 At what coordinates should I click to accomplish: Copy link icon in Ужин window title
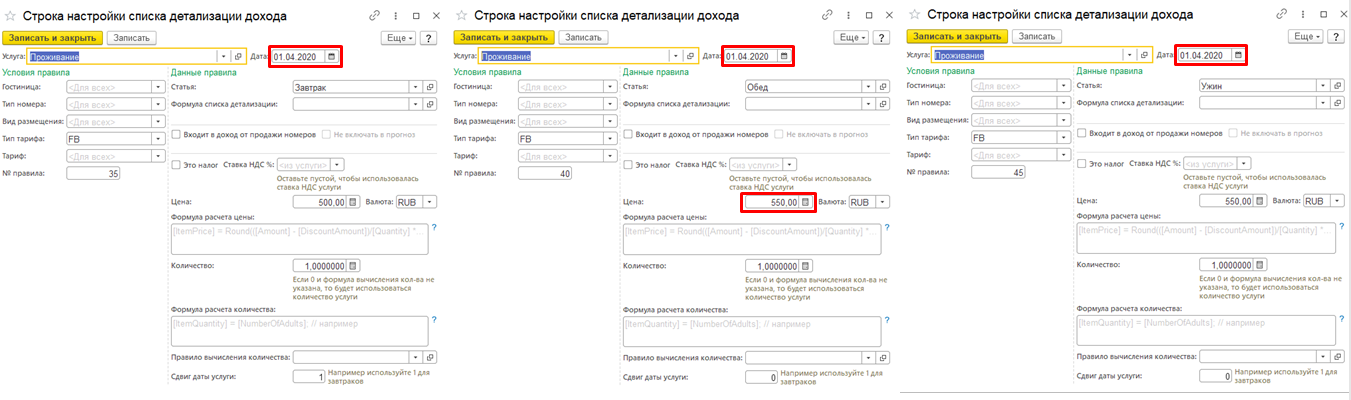1282,16
